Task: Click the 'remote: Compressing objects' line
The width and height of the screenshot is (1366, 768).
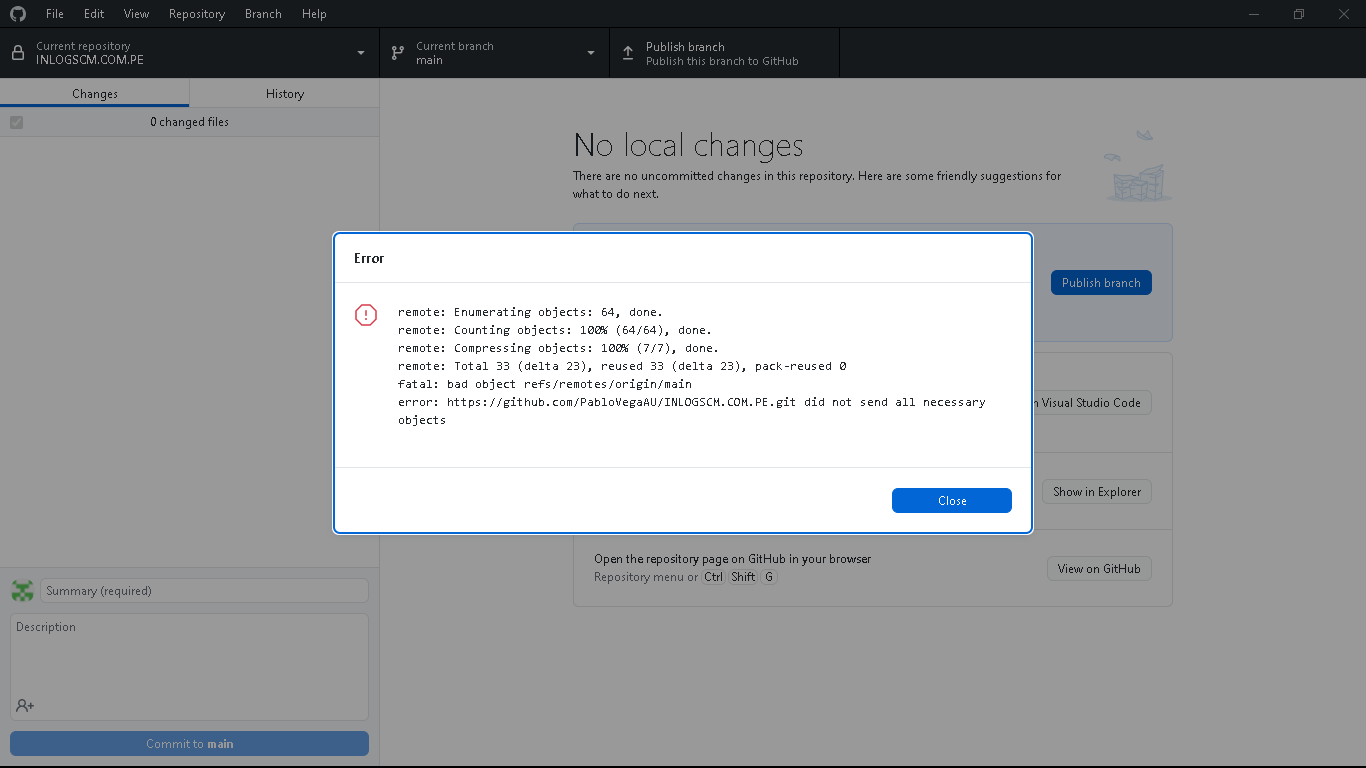Action: [558, 348]
